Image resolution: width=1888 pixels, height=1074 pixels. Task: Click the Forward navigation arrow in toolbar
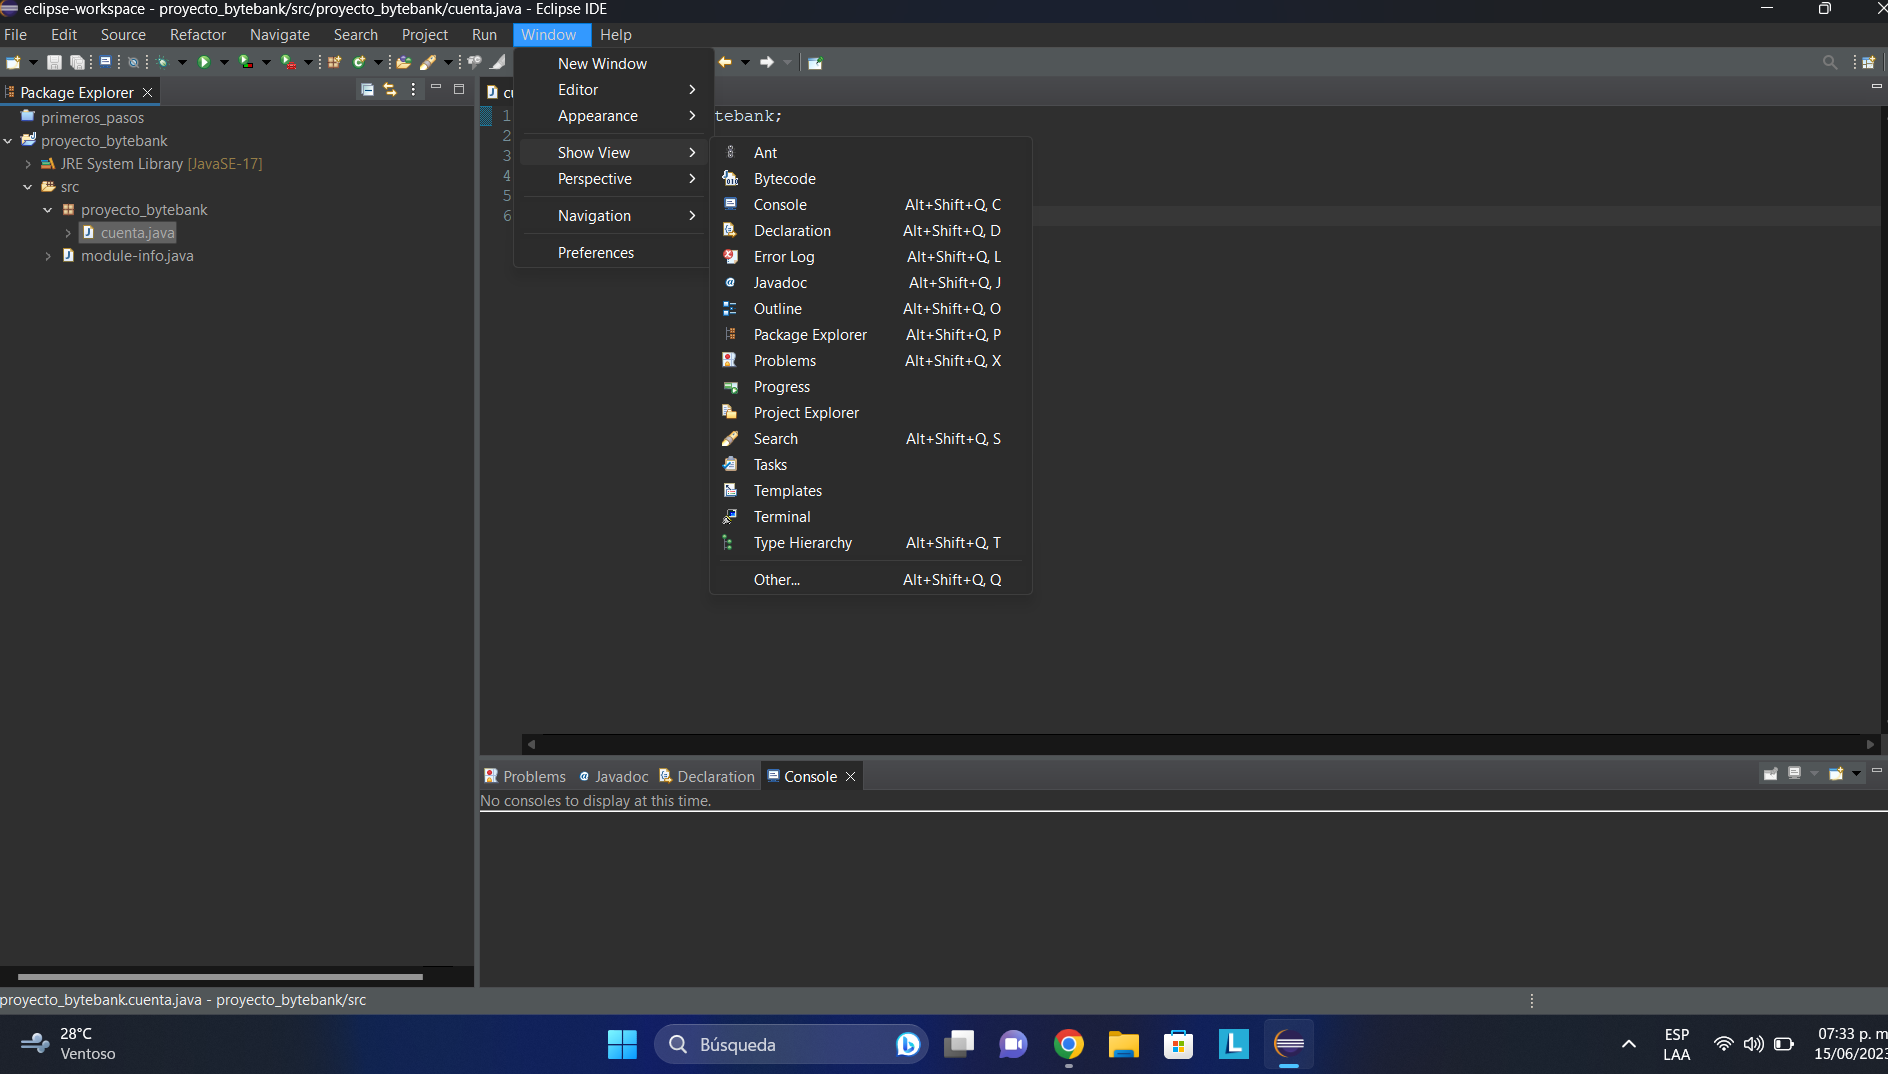tap(767, 62)
